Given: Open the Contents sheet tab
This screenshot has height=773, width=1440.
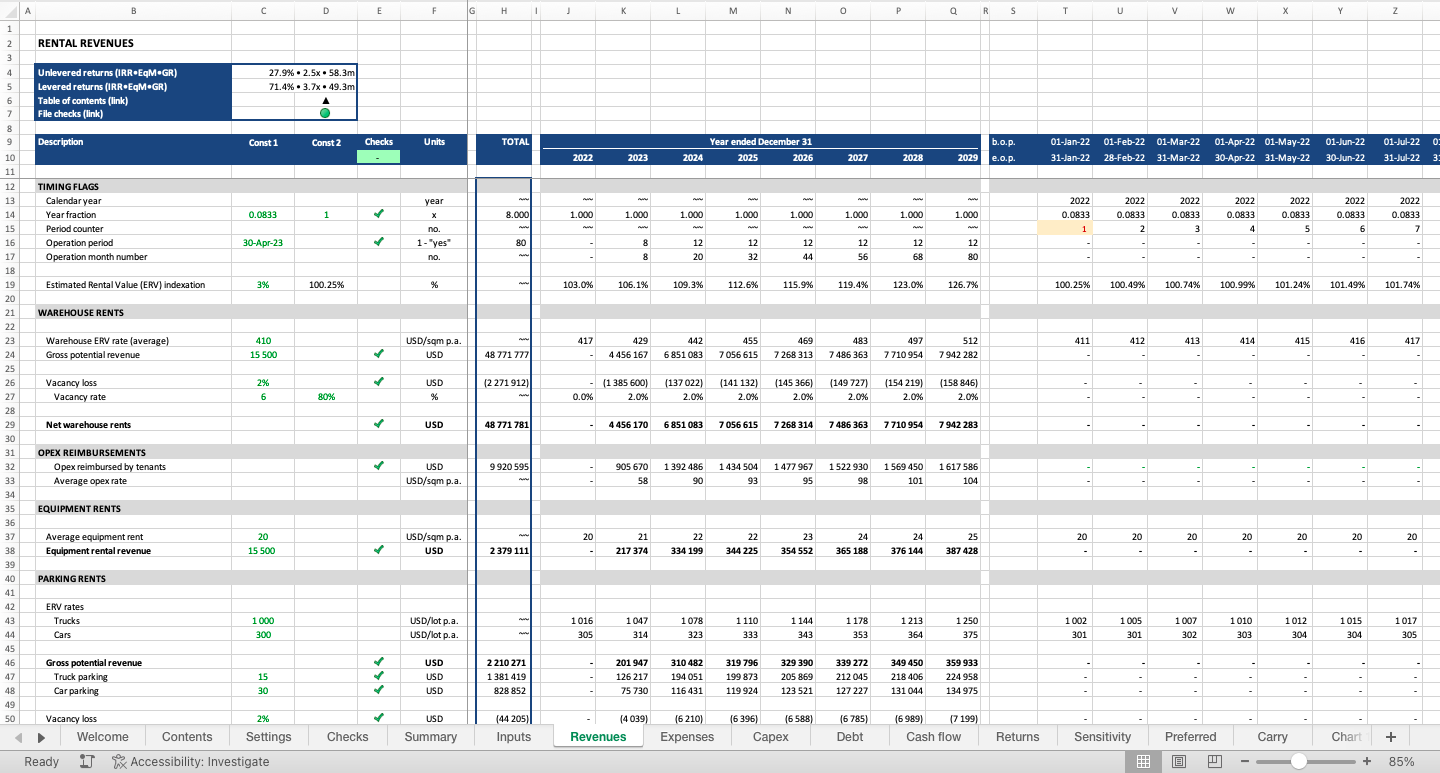Looking at the screenshot, I should point(187,737).
